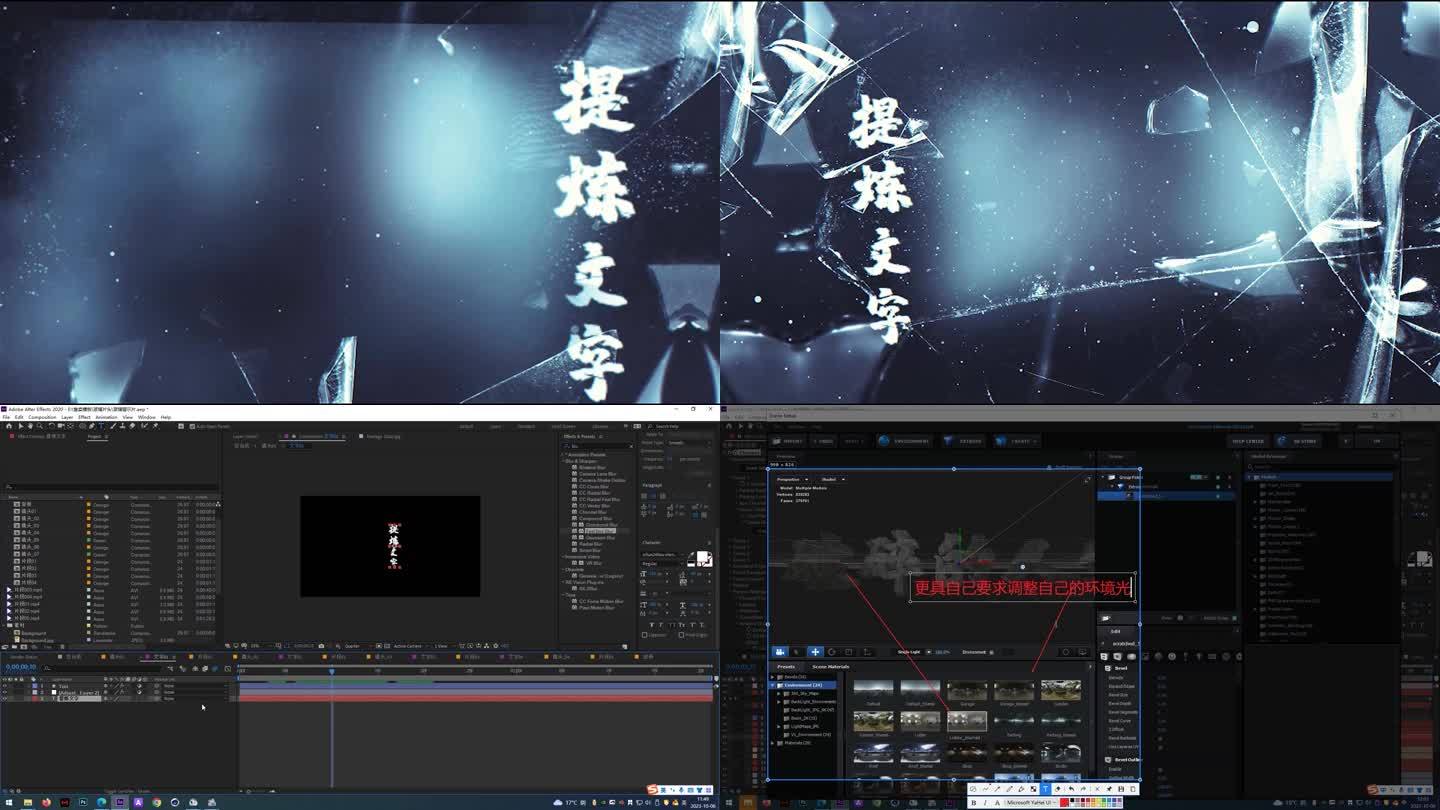Viewport: 1440px width, 810px height.
Task: Click the EXTRUDE button in Element
Action: (x=963, y=441)
